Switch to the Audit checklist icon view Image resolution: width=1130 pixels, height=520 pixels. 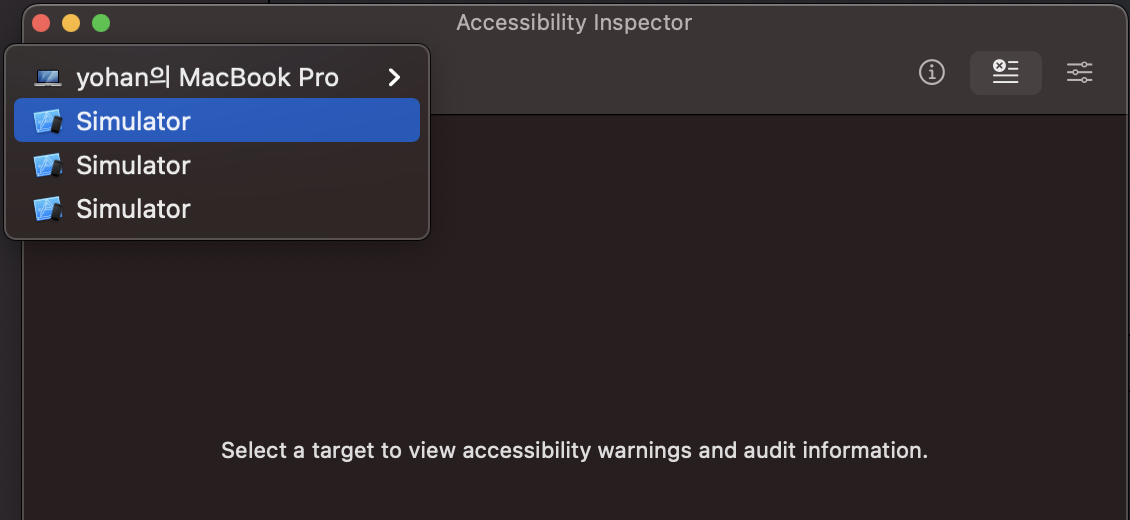tap(1005, 73)
